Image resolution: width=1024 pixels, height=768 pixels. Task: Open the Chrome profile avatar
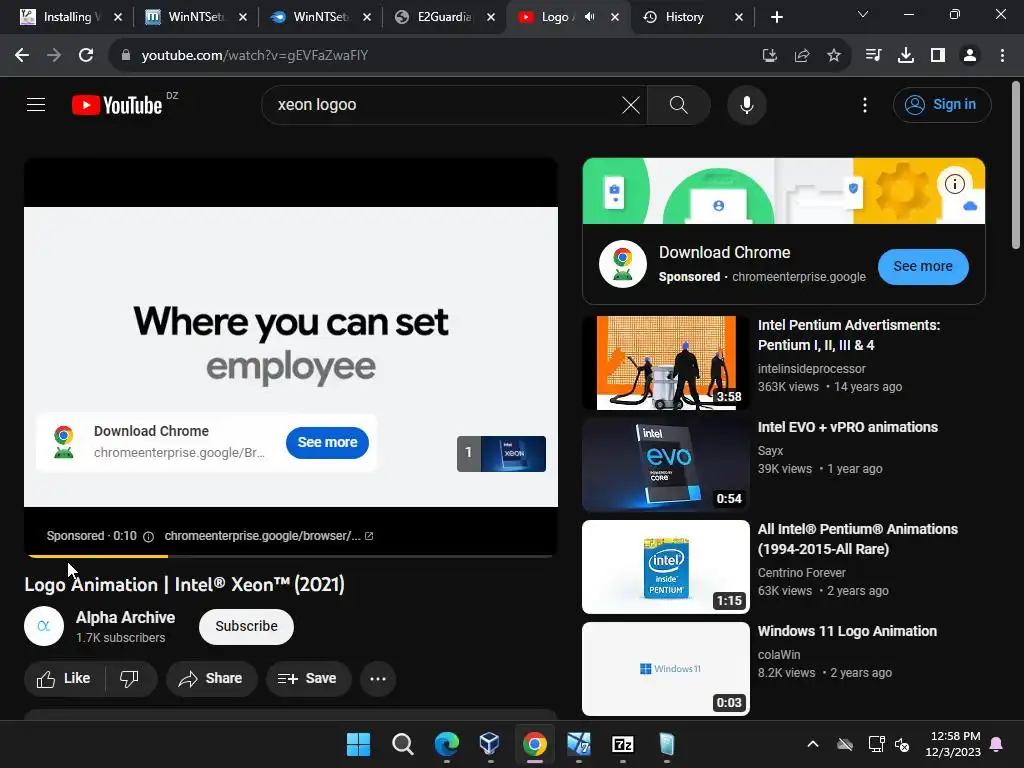[x=970, y=56]
